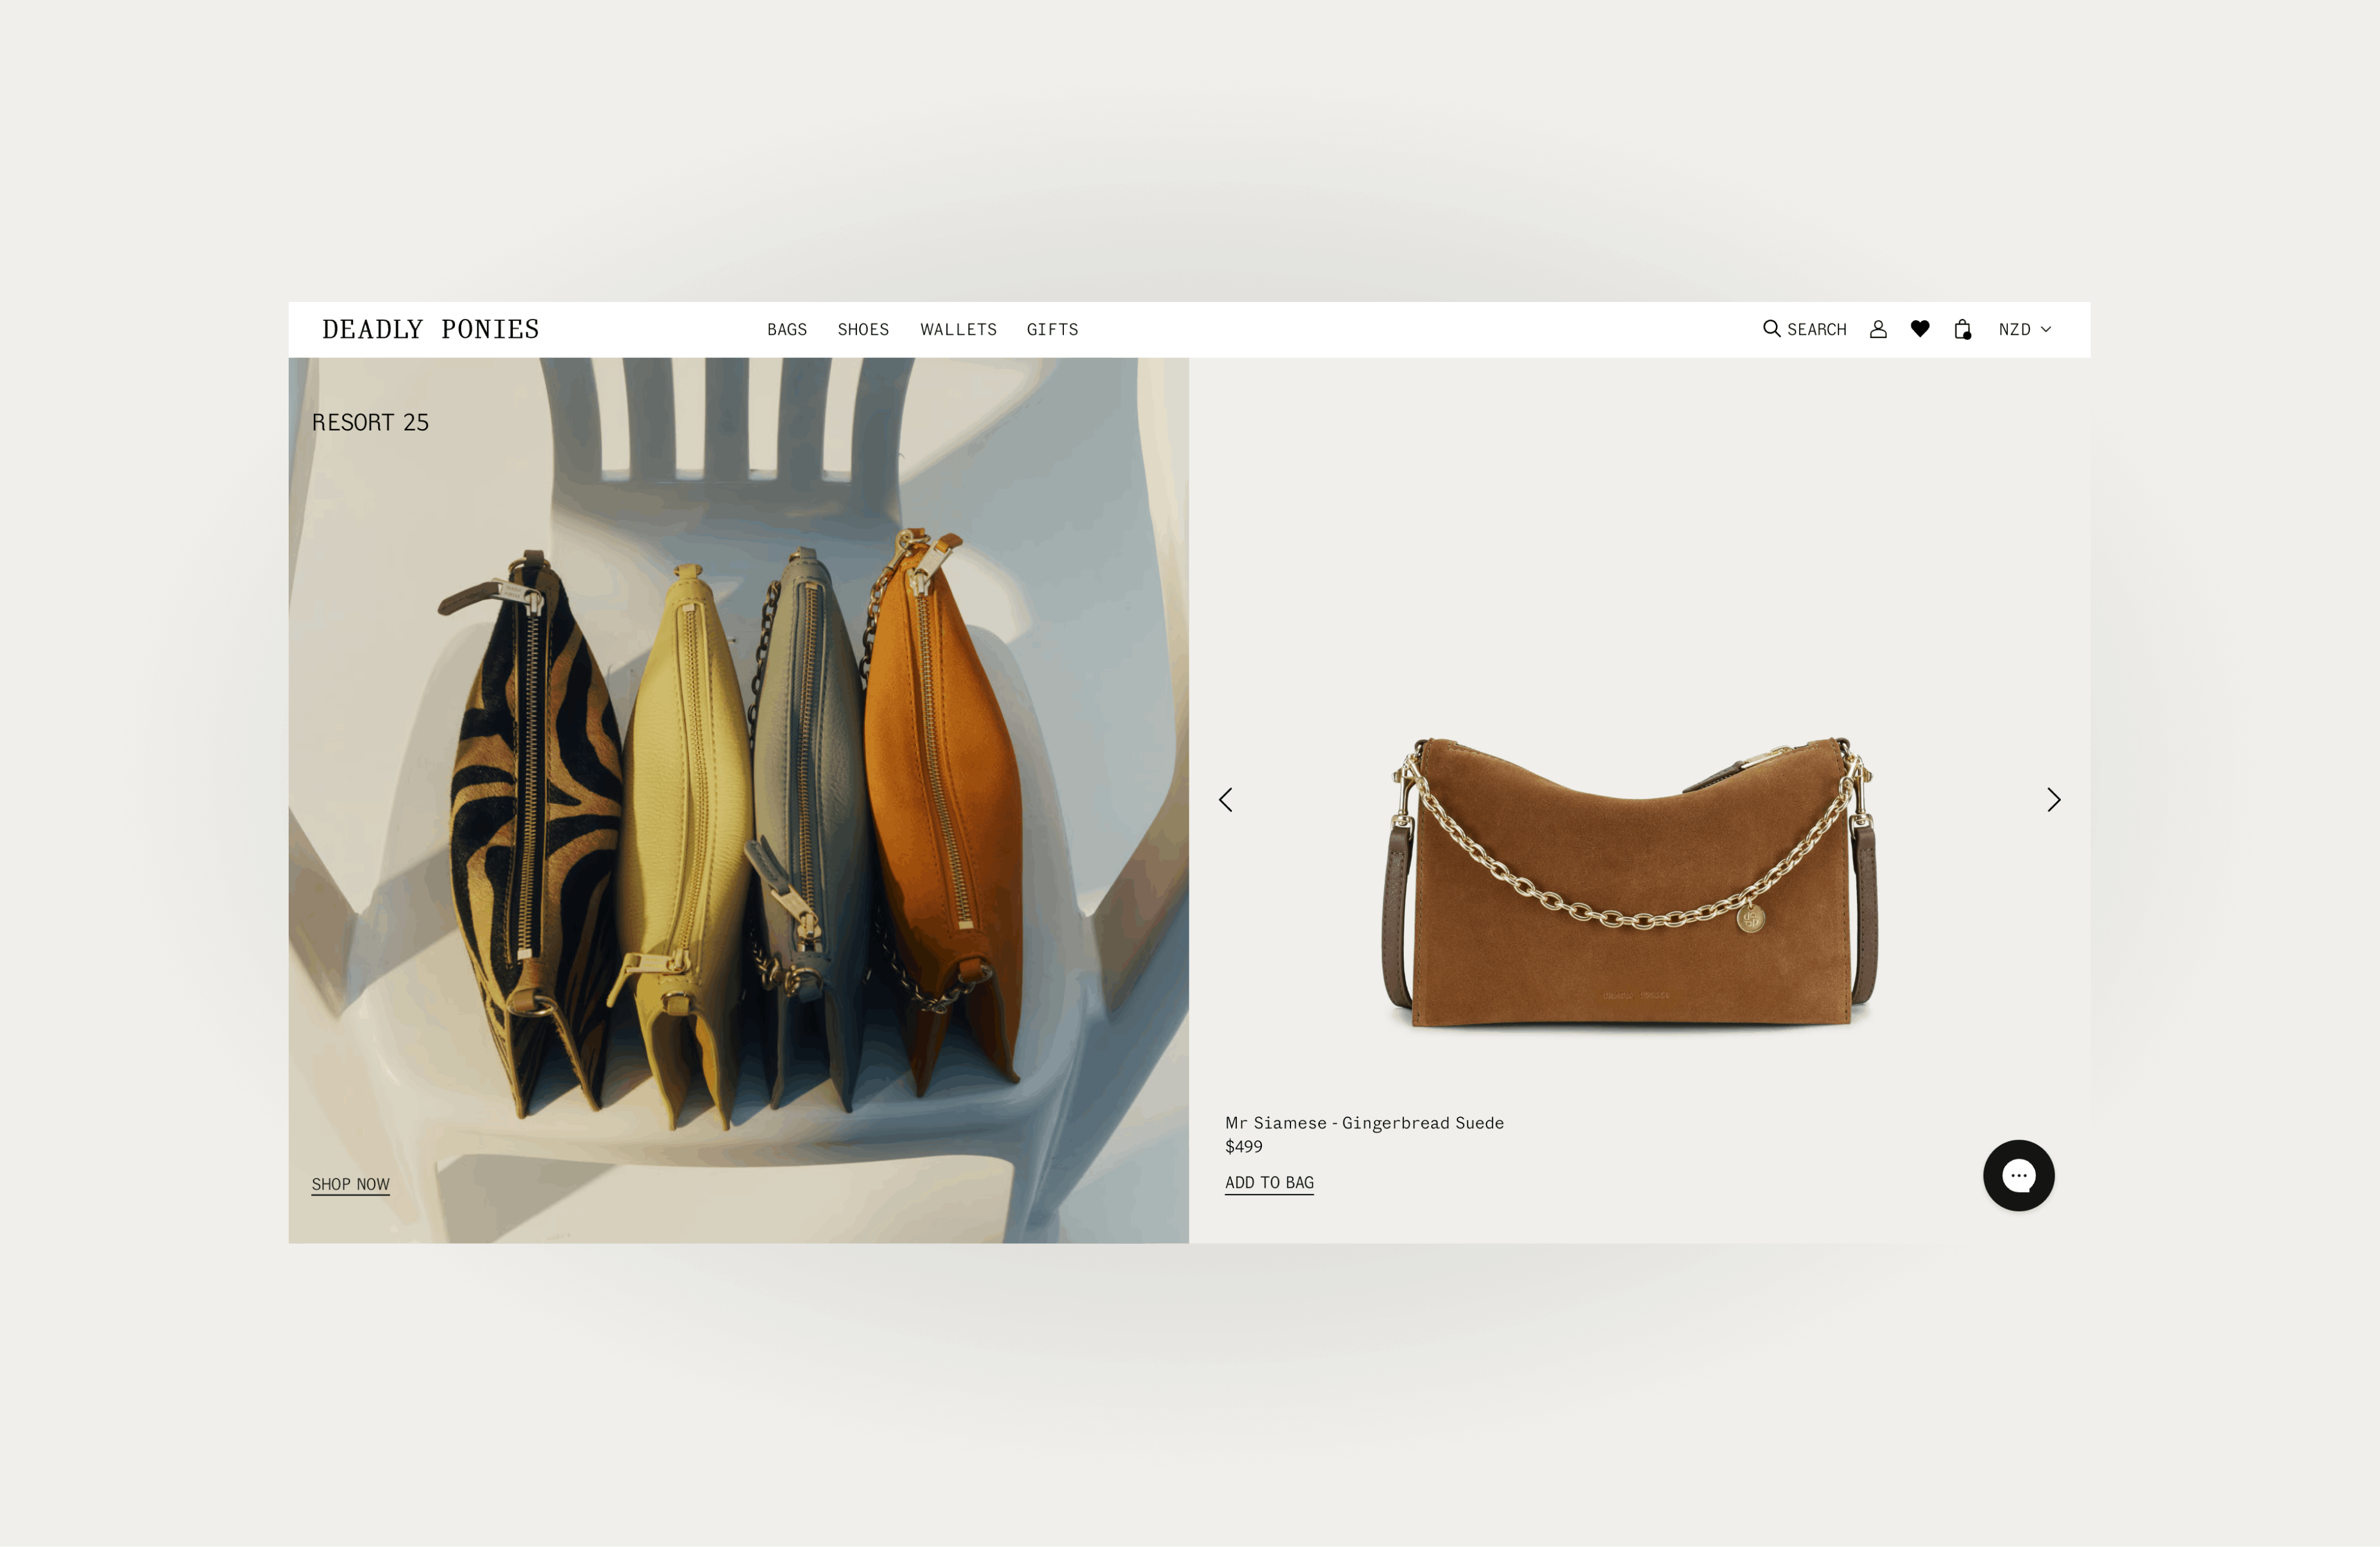Image resolution: width=2380 pixels, height=1547 pixels.
Task: Open the chat bubble widget
Action: pyautogui.click(x=2019, y=1175)
